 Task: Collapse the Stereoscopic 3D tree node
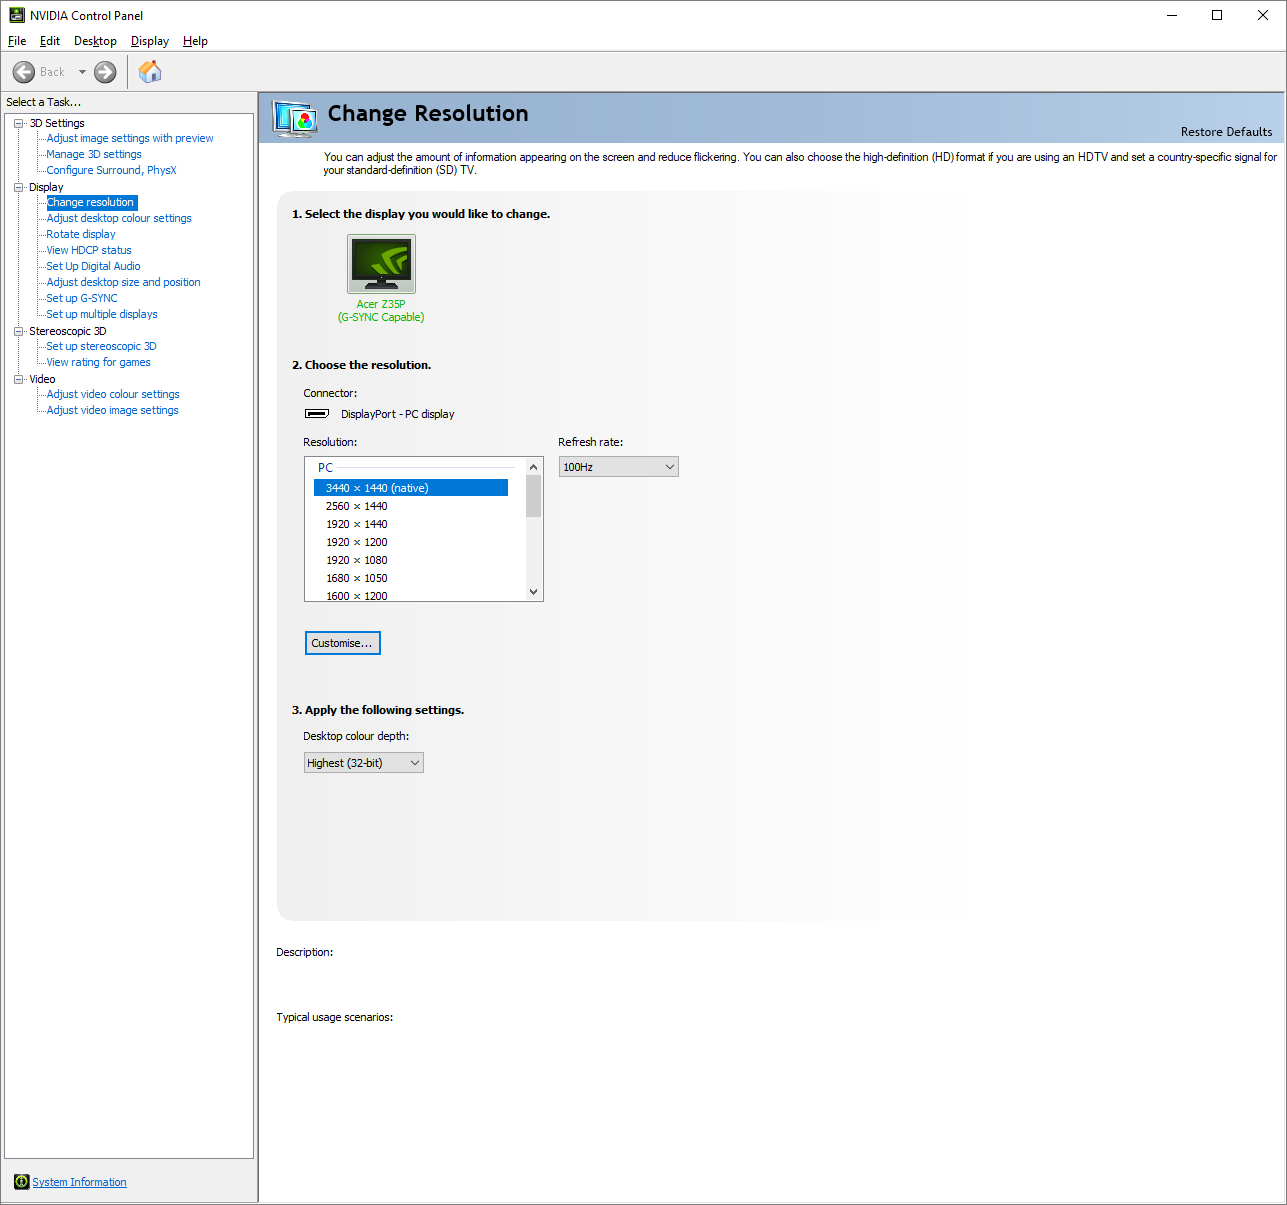[x=19, y=331]
